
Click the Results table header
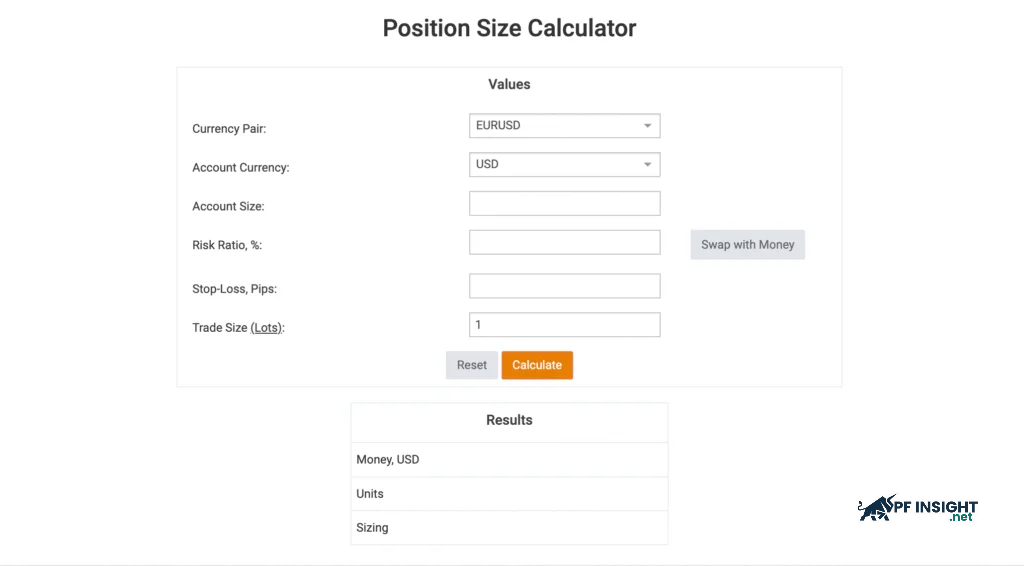pyautogui.click(x=509, y=421)
